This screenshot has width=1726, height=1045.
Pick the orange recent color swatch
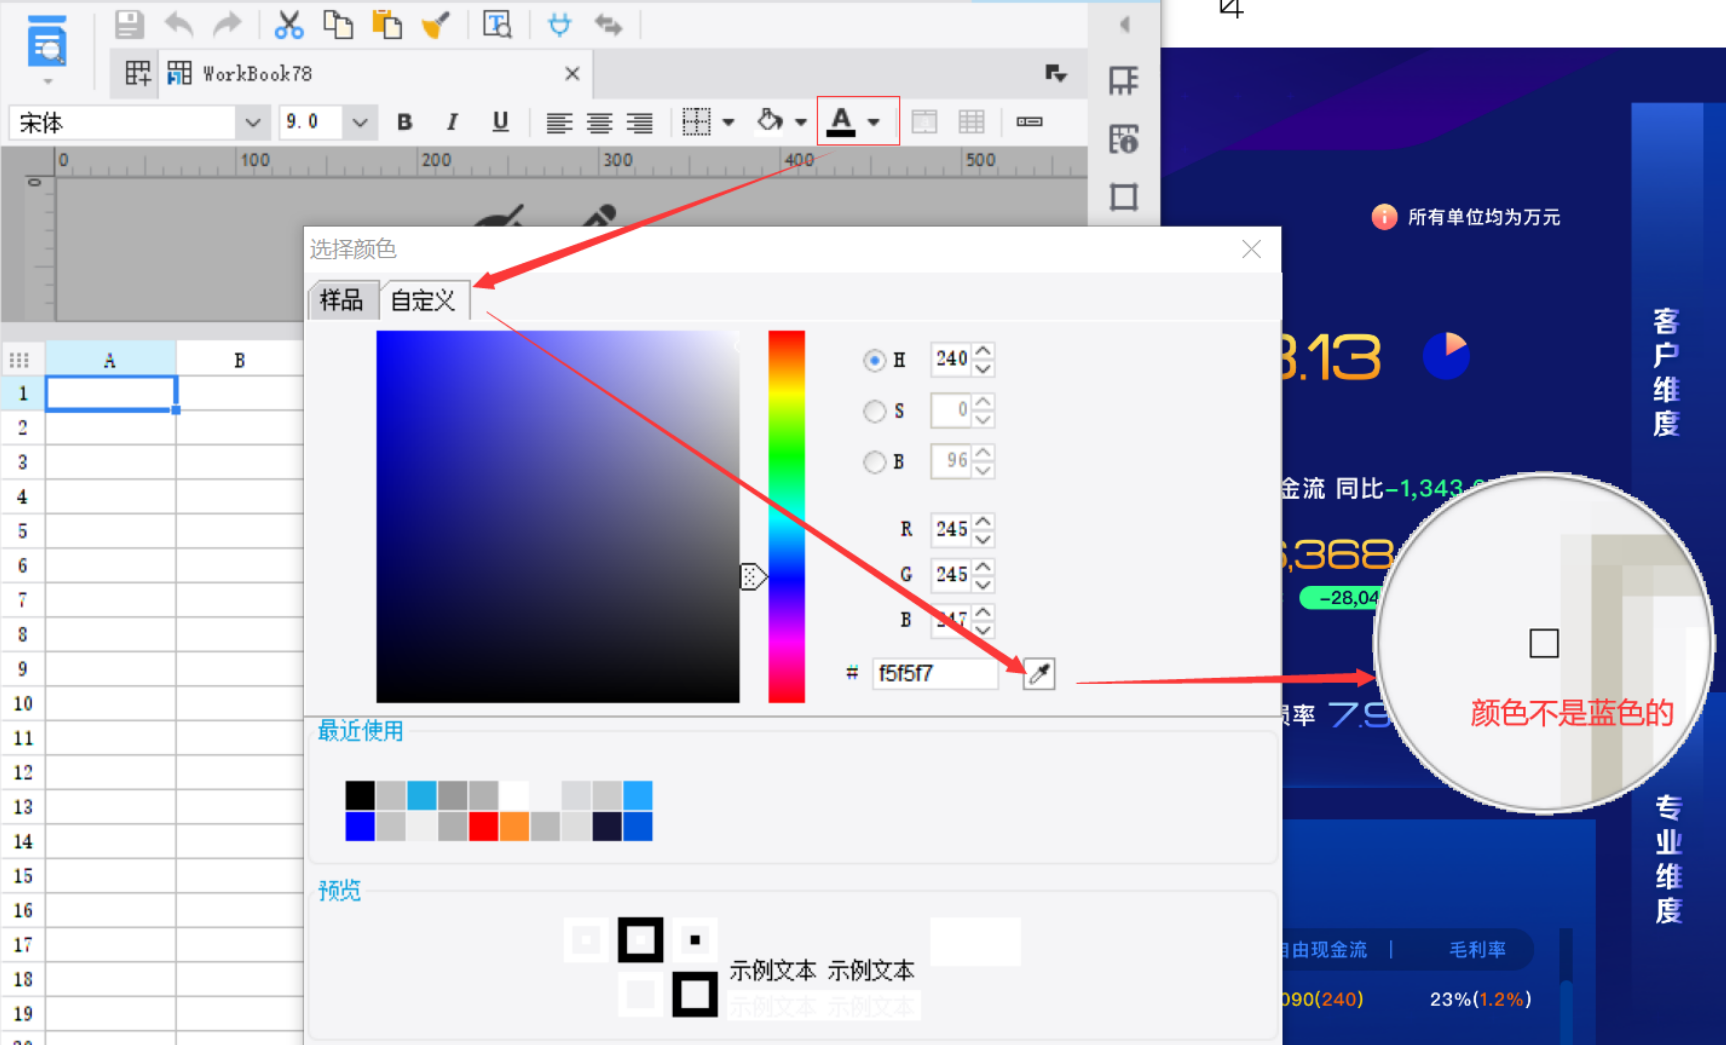pyautogui.click(x=514, y=827)
